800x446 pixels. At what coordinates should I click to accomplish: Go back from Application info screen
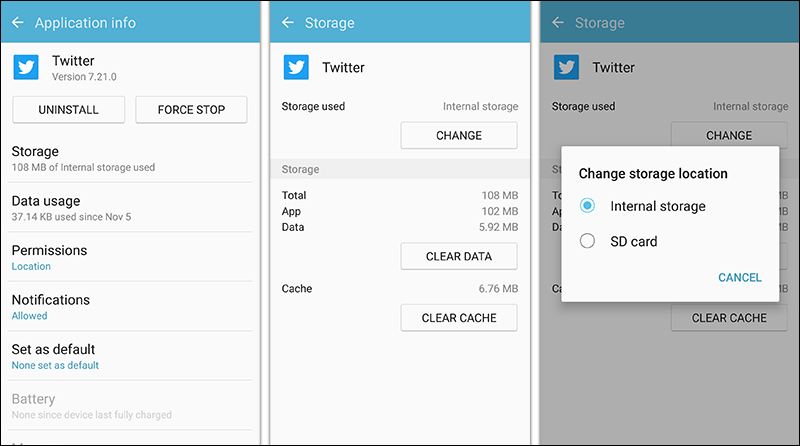coord(18,22)
